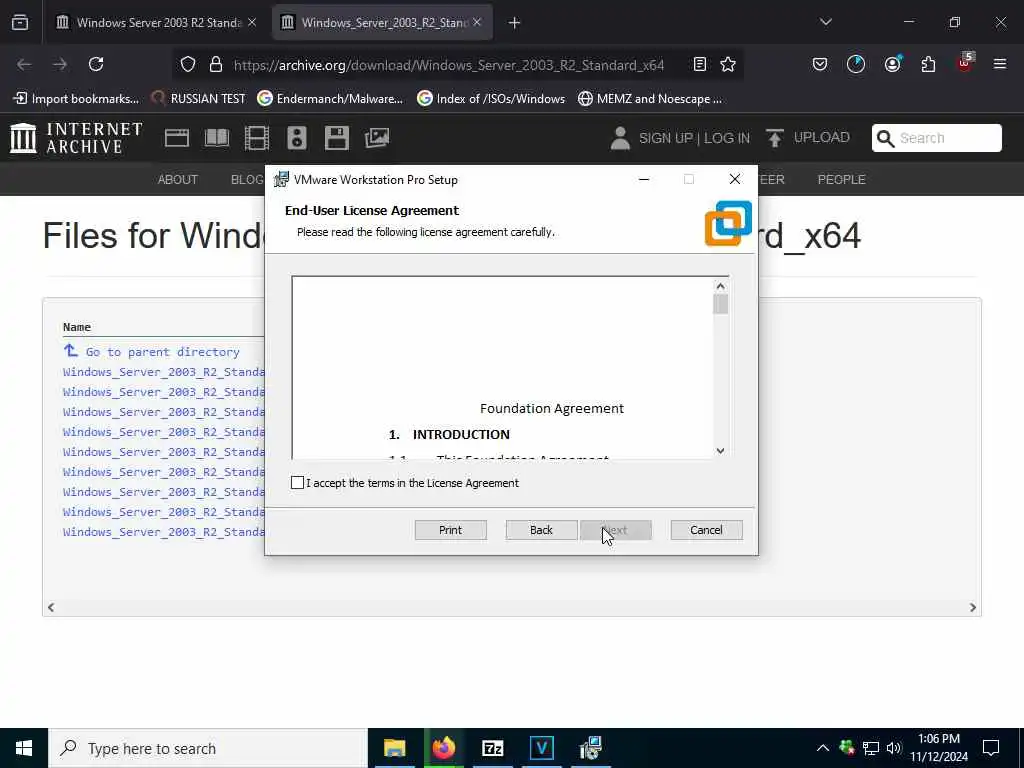
Task: Open the tracking protection shield
Action: (188, 64)
